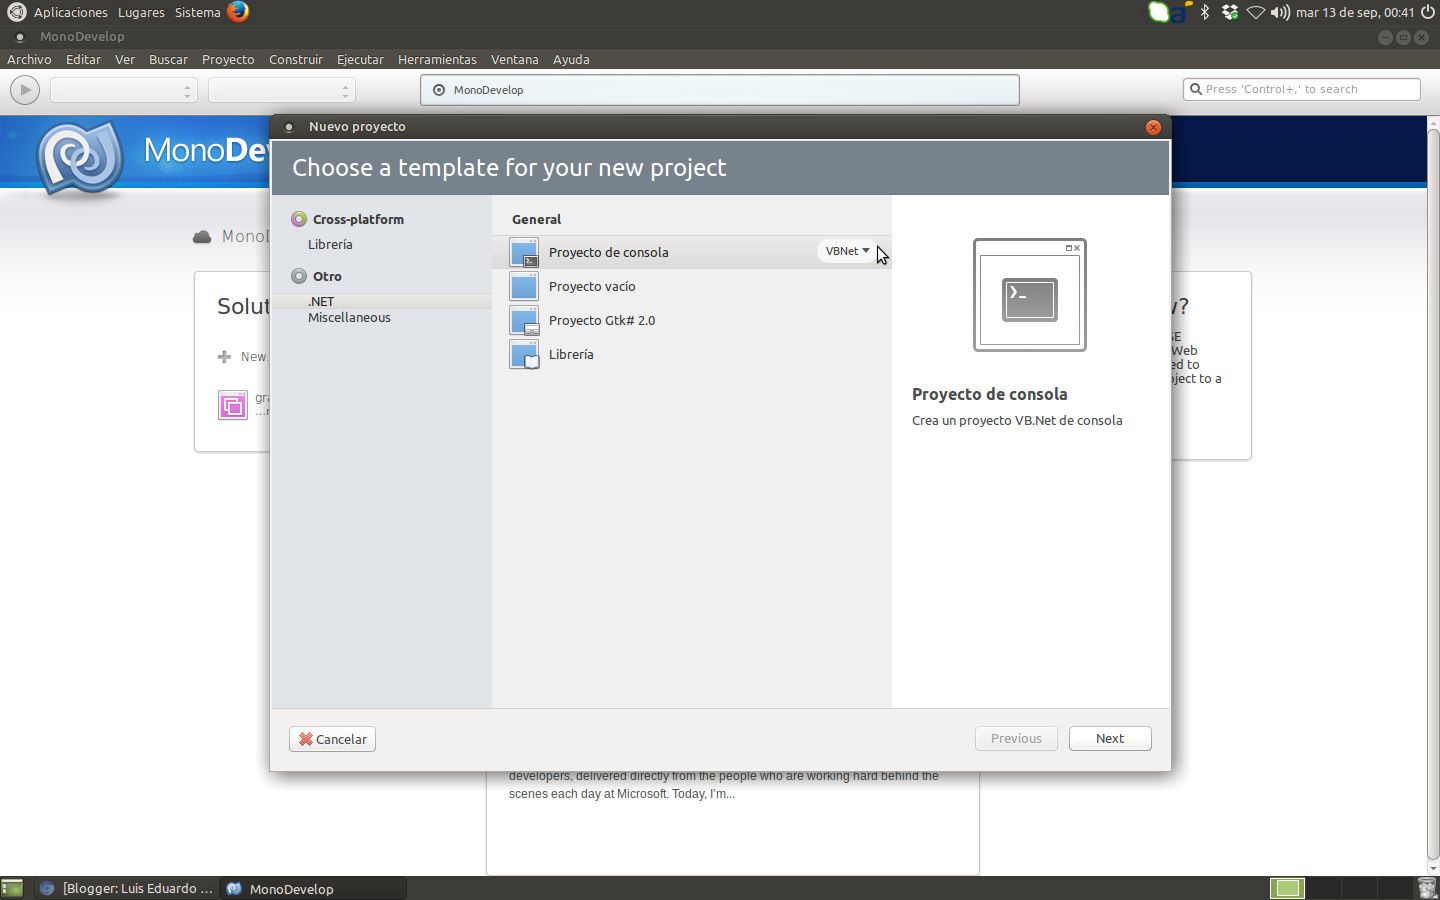Click the show desktop icon in bottom panel
This screenshot has width=1440, height=900.
point(12,888)
